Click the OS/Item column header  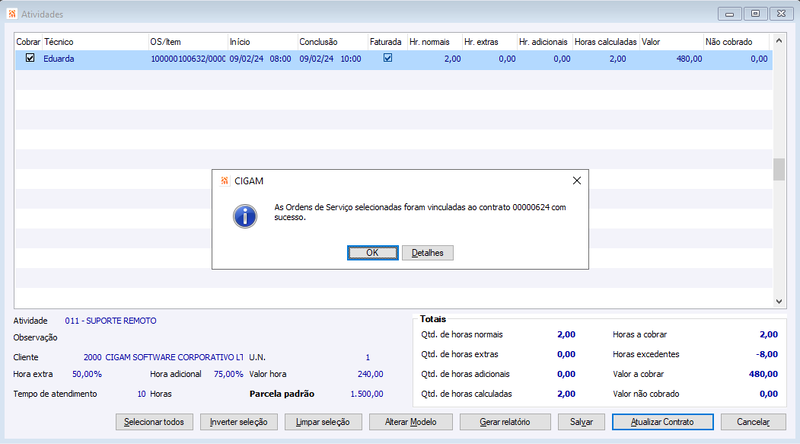(188, 42)
